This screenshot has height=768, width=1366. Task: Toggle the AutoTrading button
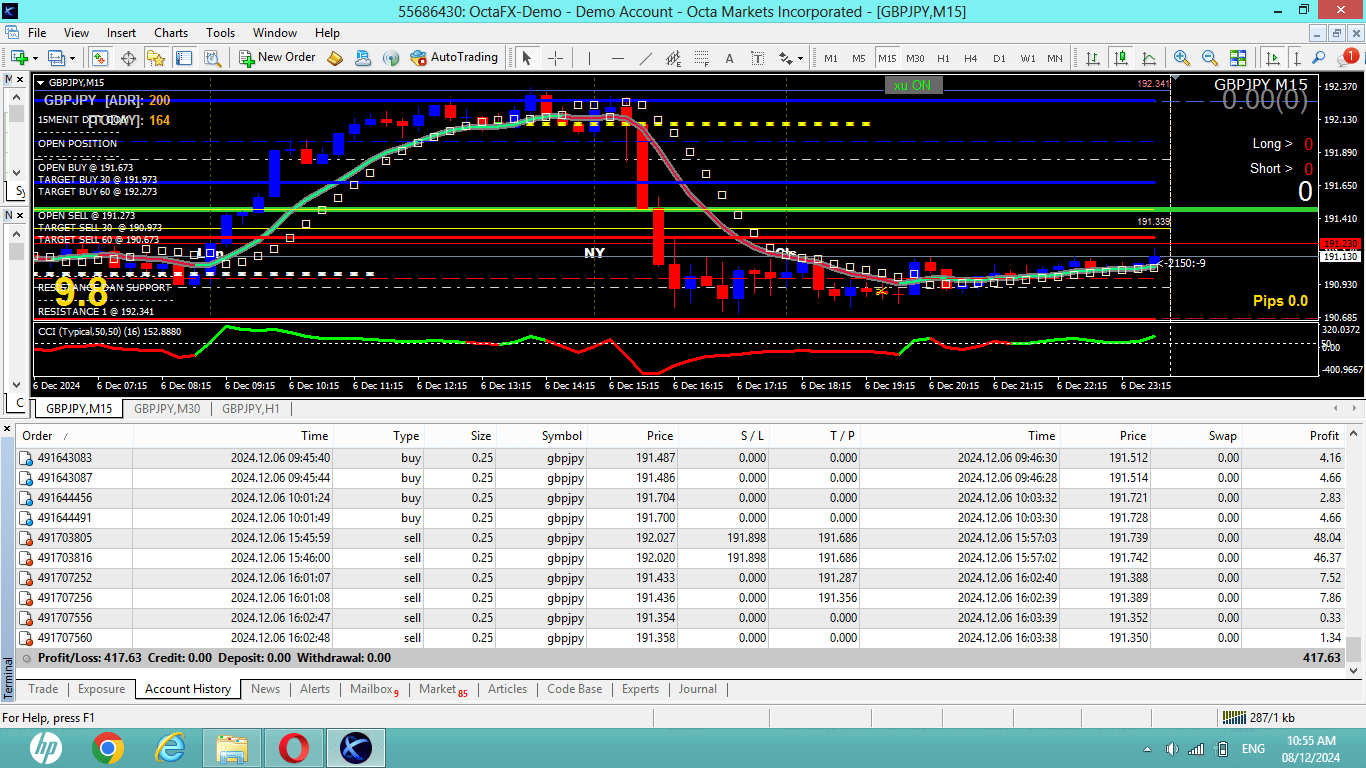coord(454,58)
